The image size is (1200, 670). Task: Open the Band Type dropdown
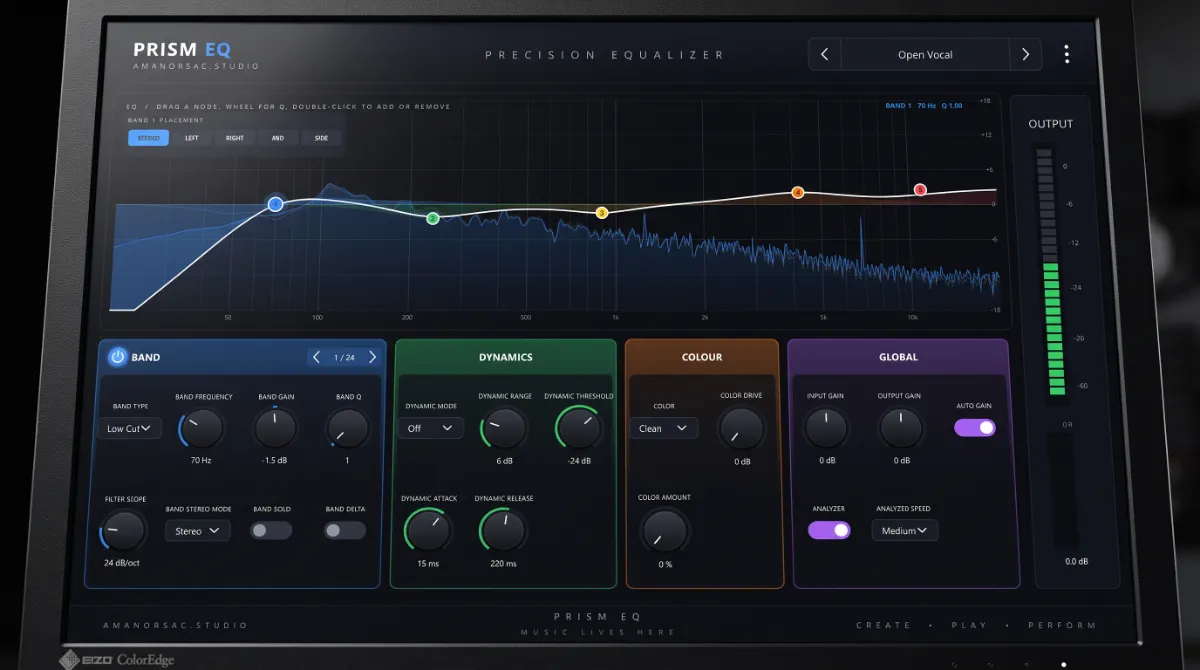click(x=130, y=428)
